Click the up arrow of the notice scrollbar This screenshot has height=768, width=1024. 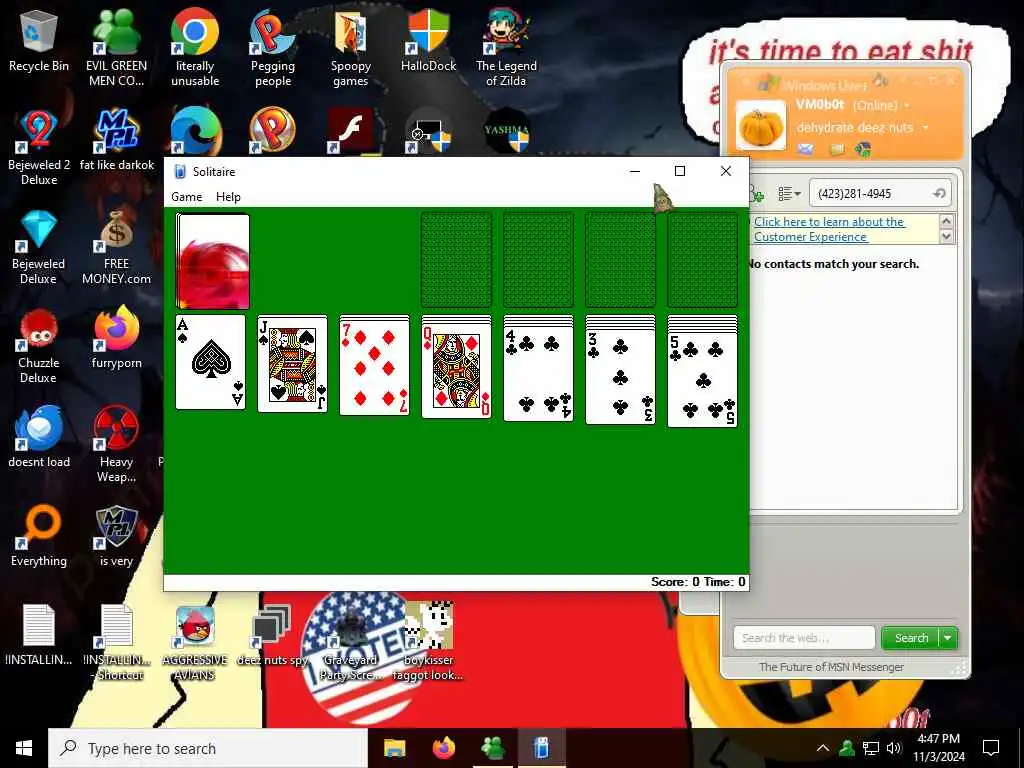pyautogui.click(x=946, y=221)
